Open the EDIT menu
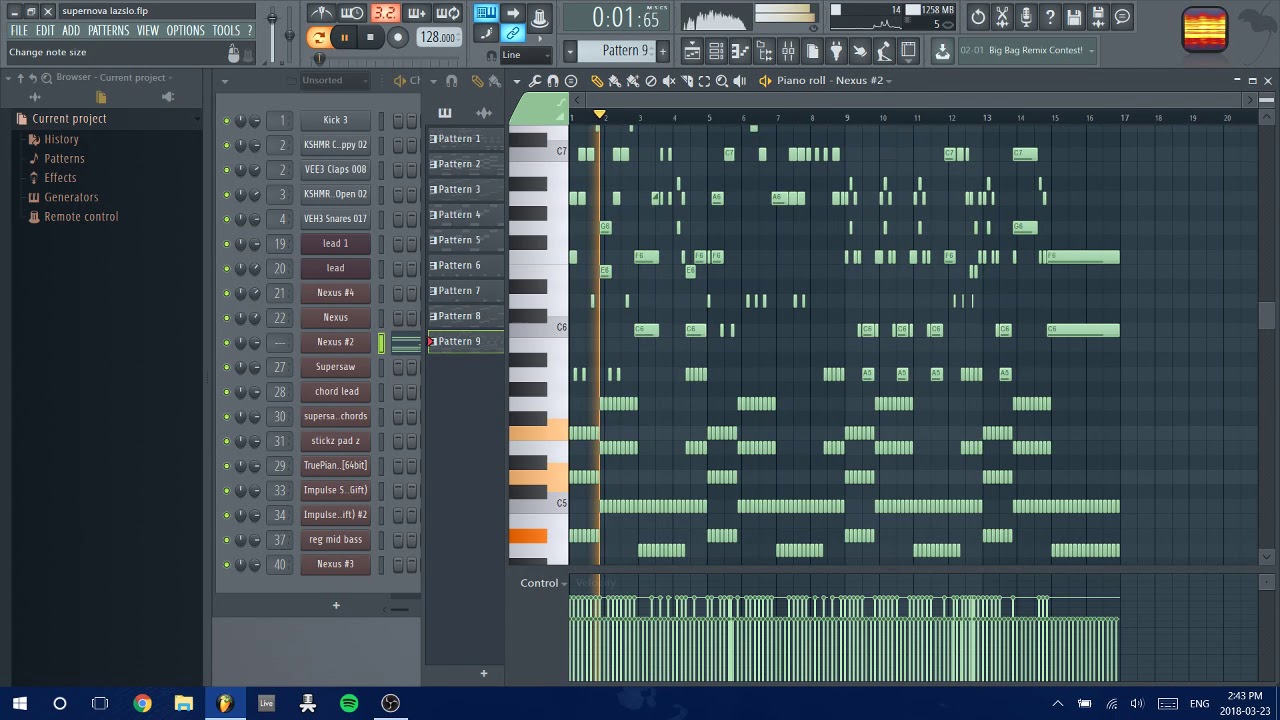1280x720 pixels. coord(45,31)
